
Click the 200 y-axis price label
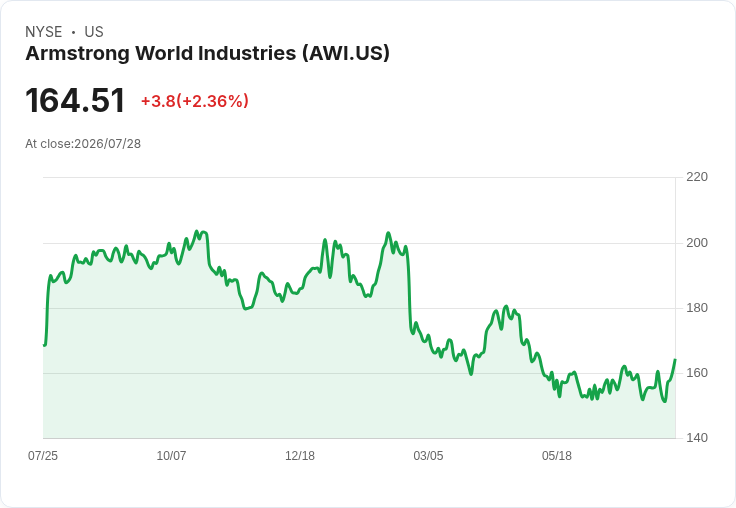[x=697, y=243]
